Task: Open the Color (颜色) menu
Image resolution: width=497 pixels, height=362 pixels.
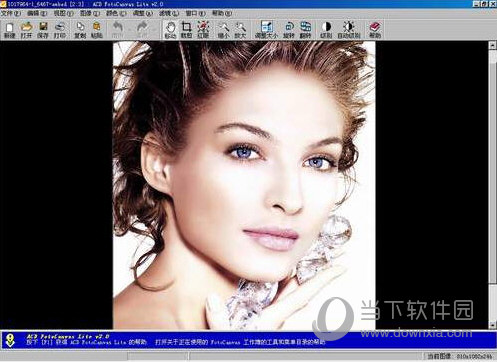Action: click(x=116, y=13)
